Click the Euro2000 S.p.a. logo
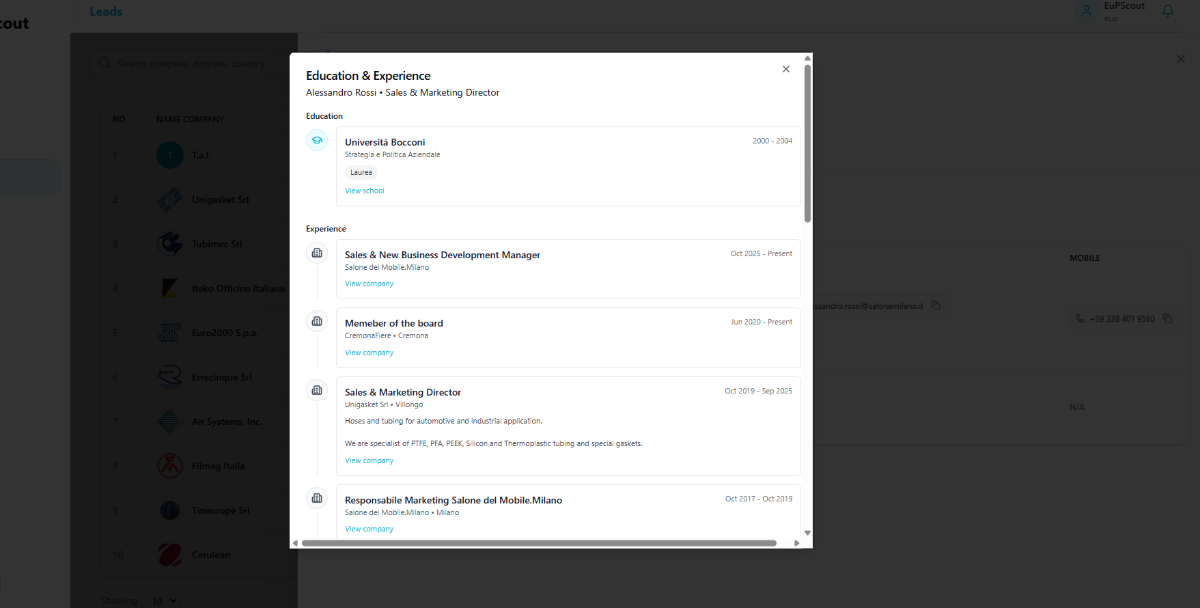 point(170,332)
